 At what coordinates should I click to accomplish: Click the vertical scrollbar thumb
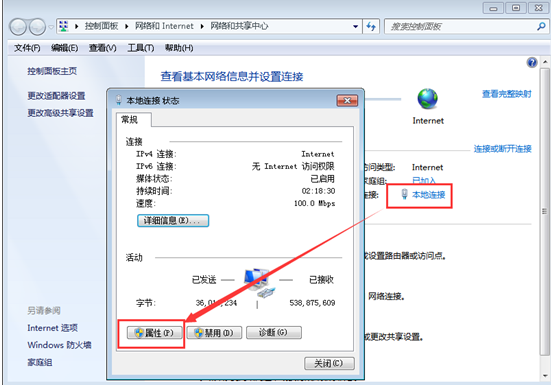545,211
